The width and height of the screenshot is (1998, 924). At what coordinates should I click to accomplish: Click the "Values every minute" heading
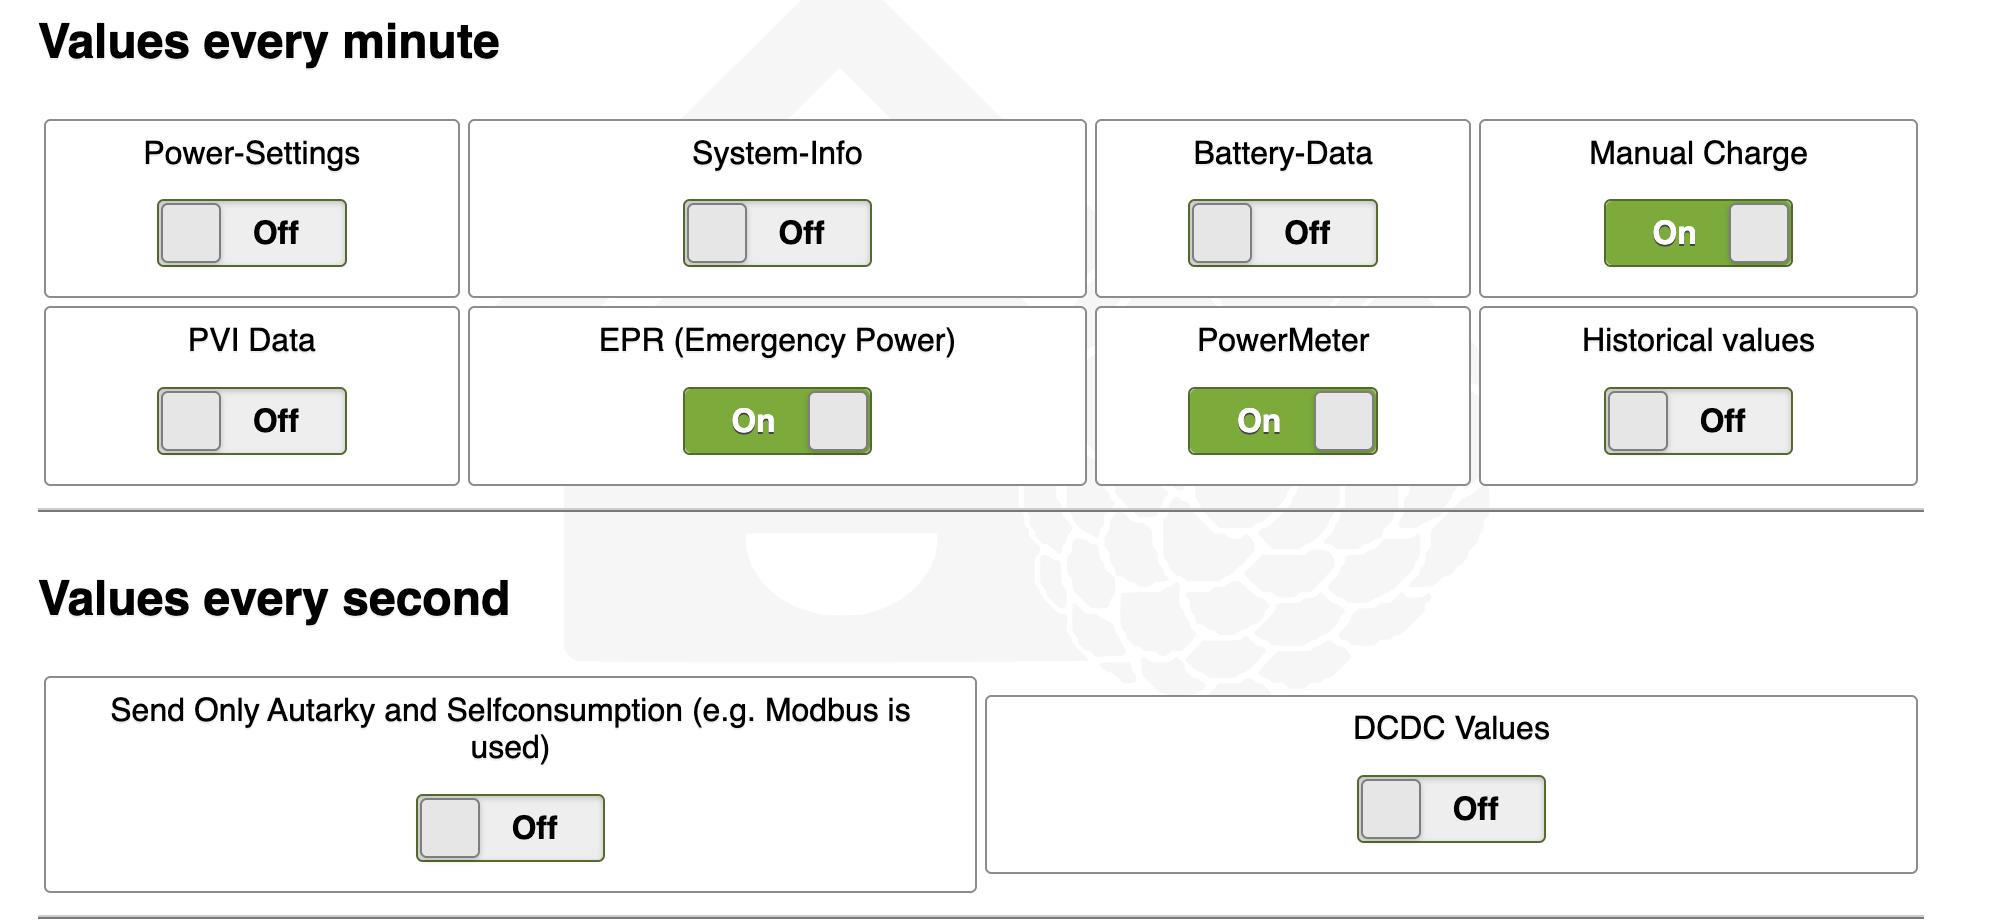click(269, 42)
